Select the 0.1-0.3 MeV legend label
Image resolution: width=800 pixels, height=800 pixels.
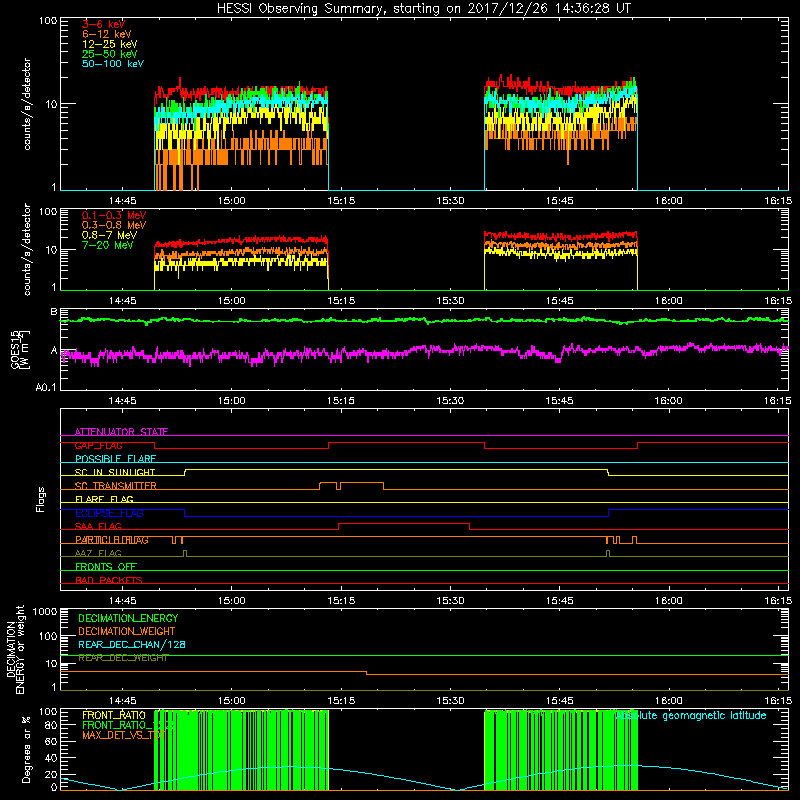[x=114, y=216]
